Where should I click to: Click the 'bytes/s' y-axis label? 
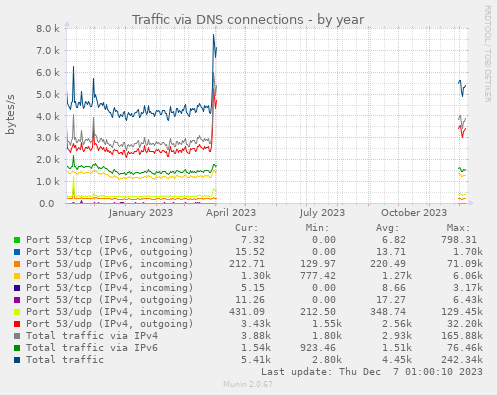(x=10, y=115)
